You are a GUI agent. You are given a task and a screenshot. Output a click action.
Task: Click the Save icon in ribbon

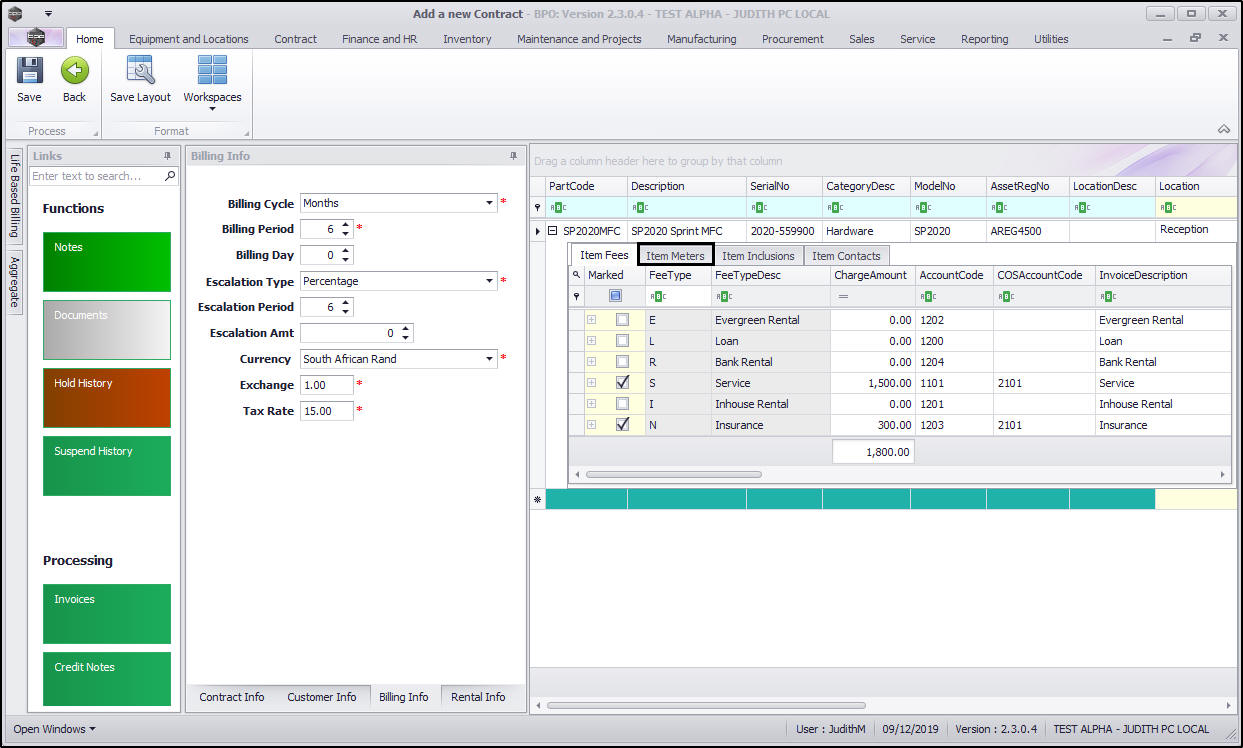[29, 71]
